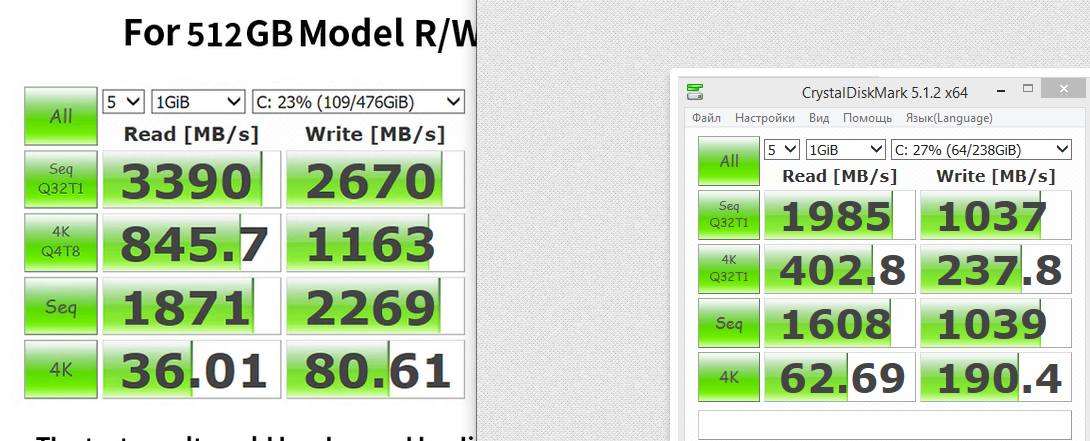Minimize the CrystalDiskMark window
1090x441 pixels.
pyautogui.click(x=1001, y=90)
